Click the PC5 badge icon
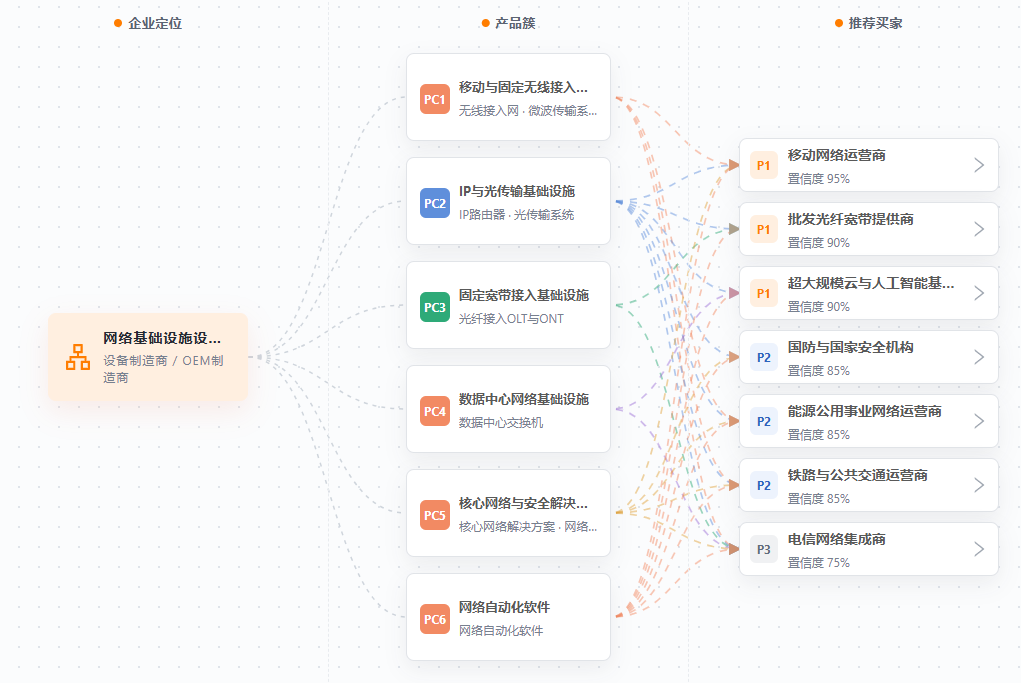 click(434, 515)
